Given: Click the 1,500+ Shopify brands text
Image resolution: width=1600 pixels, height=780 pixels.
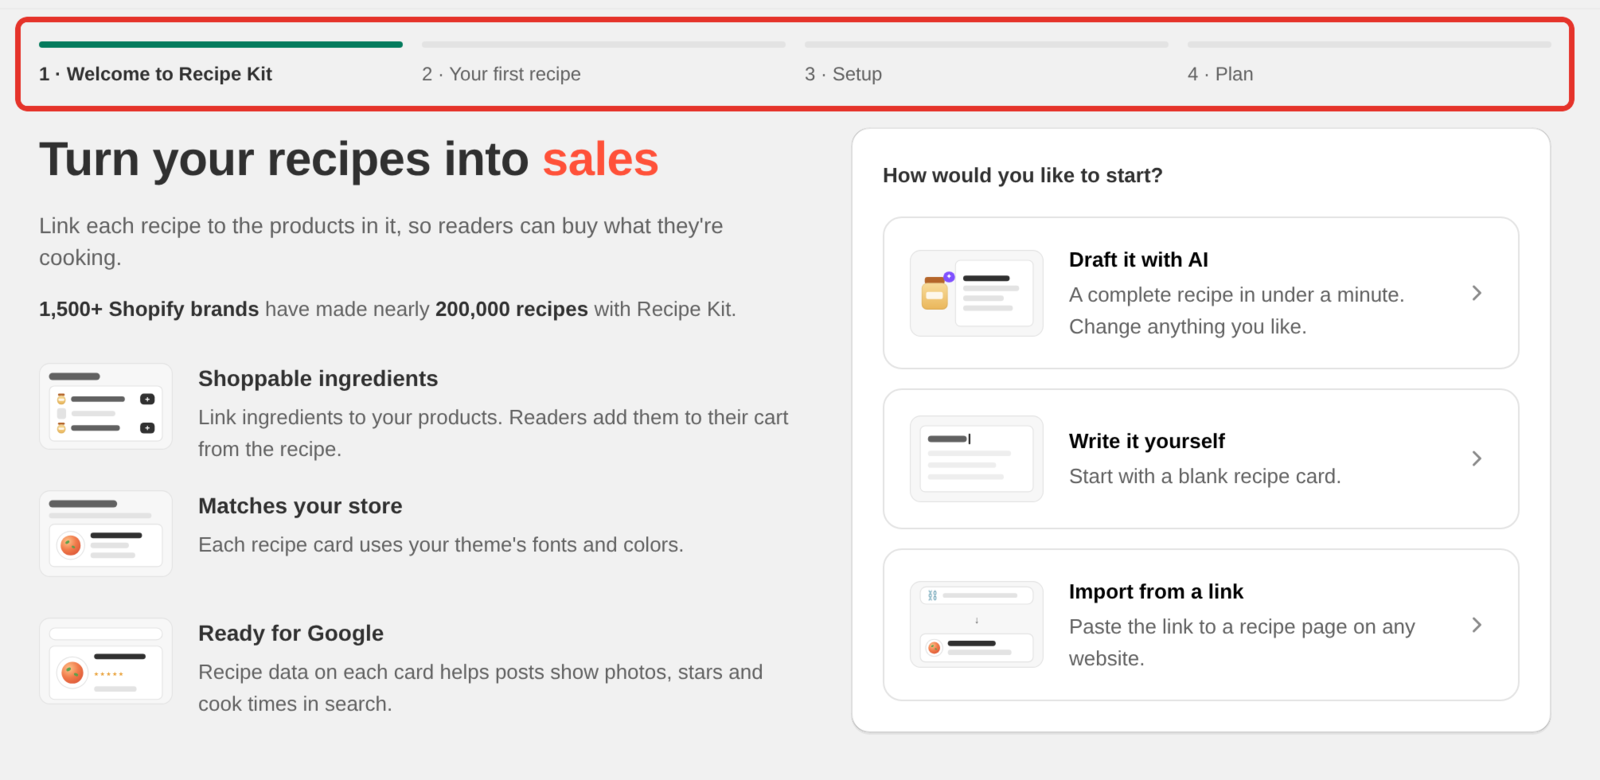Looking at the screenshot, I should [149, 309].
